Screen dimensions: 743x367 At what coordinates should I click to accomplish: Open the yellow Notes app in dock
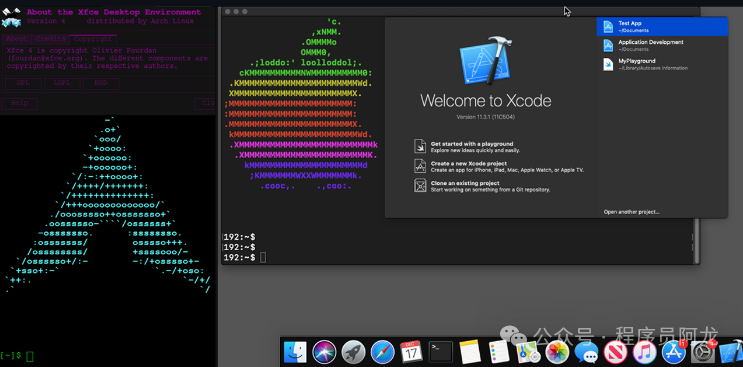pos(470,352)
